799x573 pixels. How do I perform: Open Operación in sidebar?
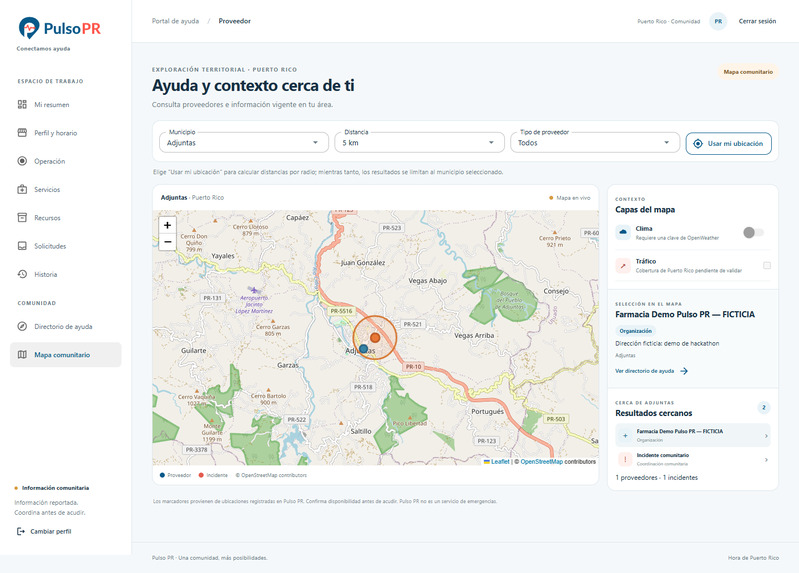66,161
